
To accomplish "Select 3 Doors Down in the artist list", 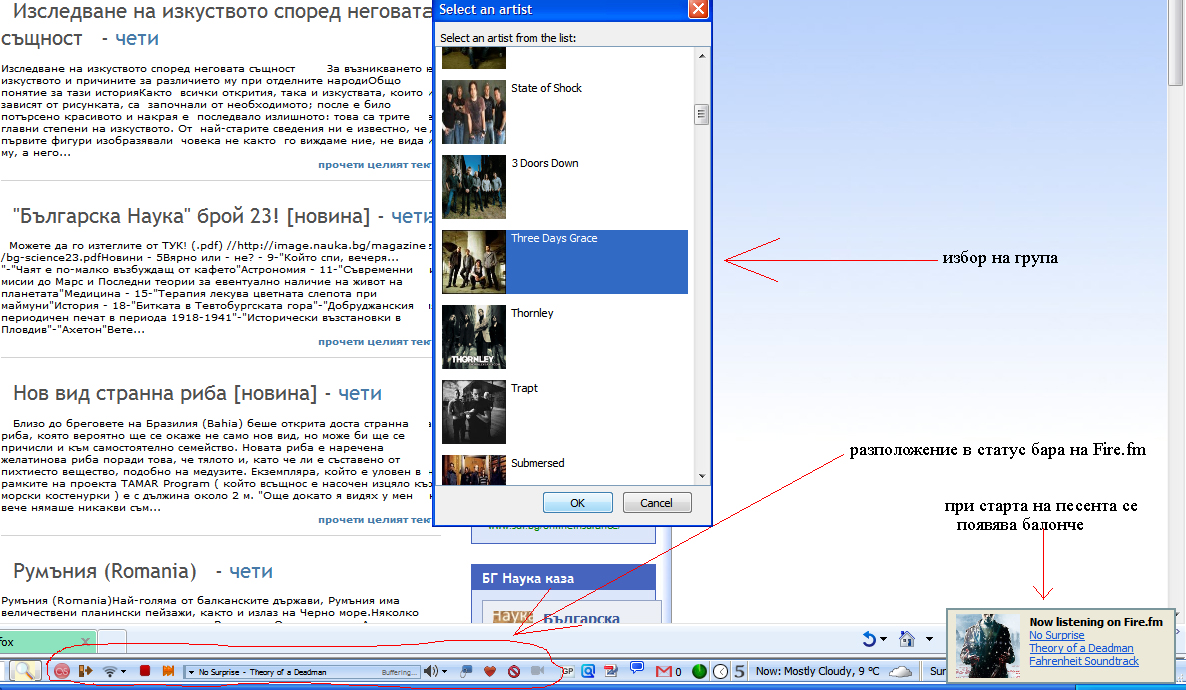I will click(x=564, y=187).
